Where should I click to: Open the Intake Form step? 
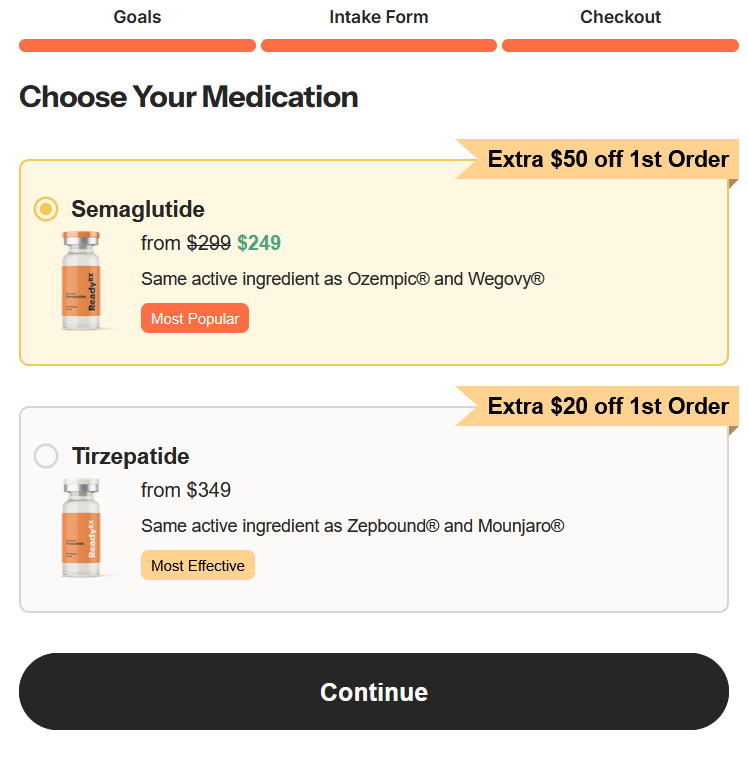tap(379, 17)
